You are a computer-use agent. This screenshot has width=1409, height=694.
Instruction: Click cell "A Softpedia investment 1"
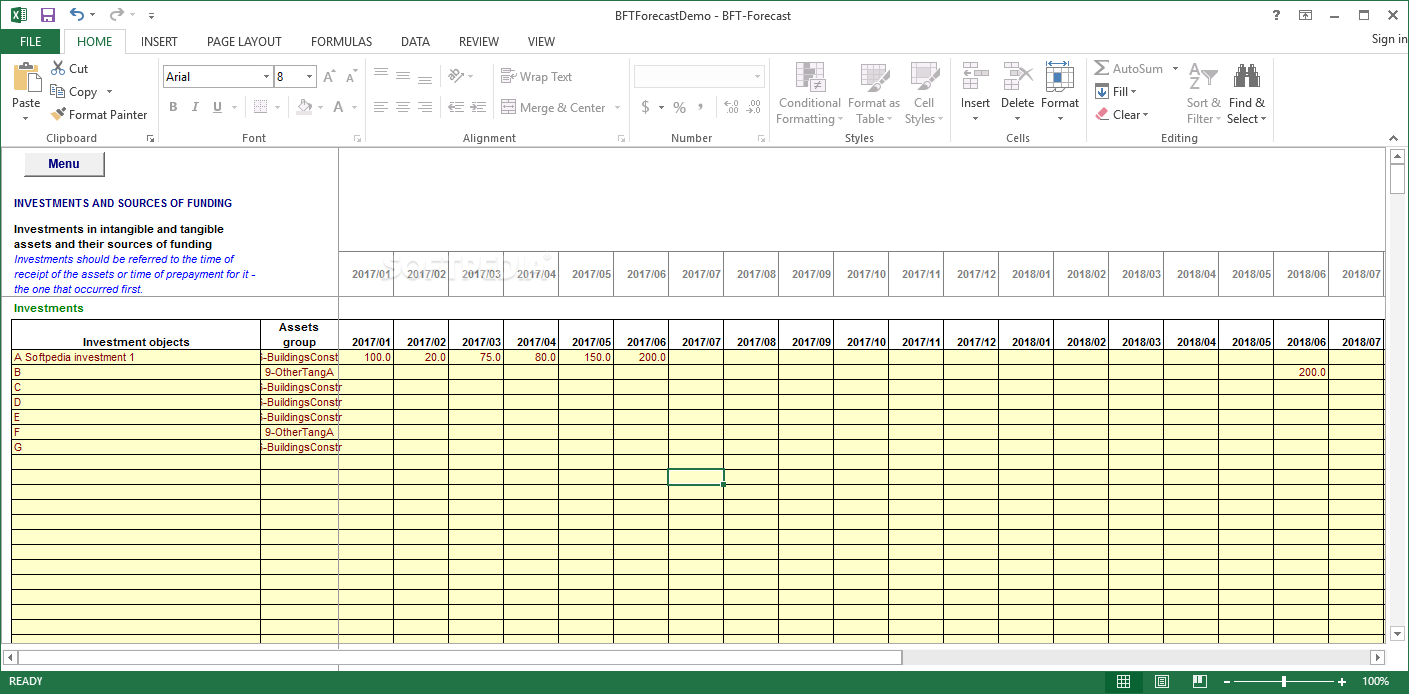[x=136, y=357]
